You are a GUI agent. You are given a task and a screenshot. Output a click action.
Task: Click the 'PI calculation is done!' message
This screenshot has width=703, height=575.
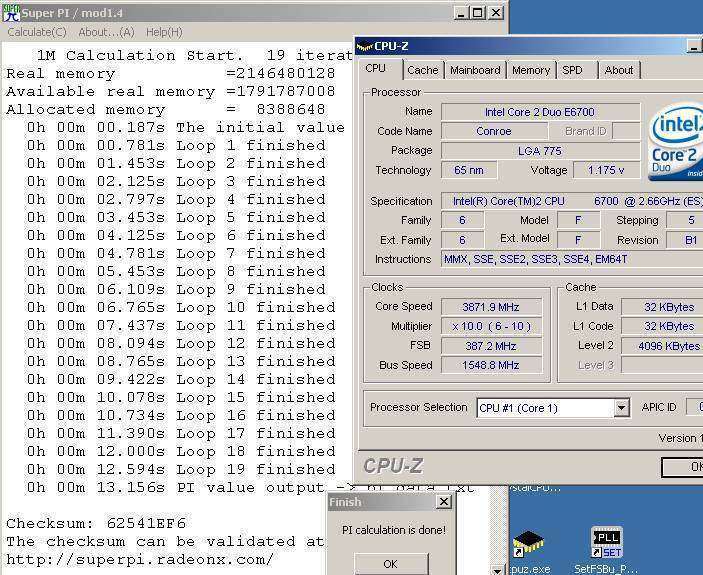point(394,530)
